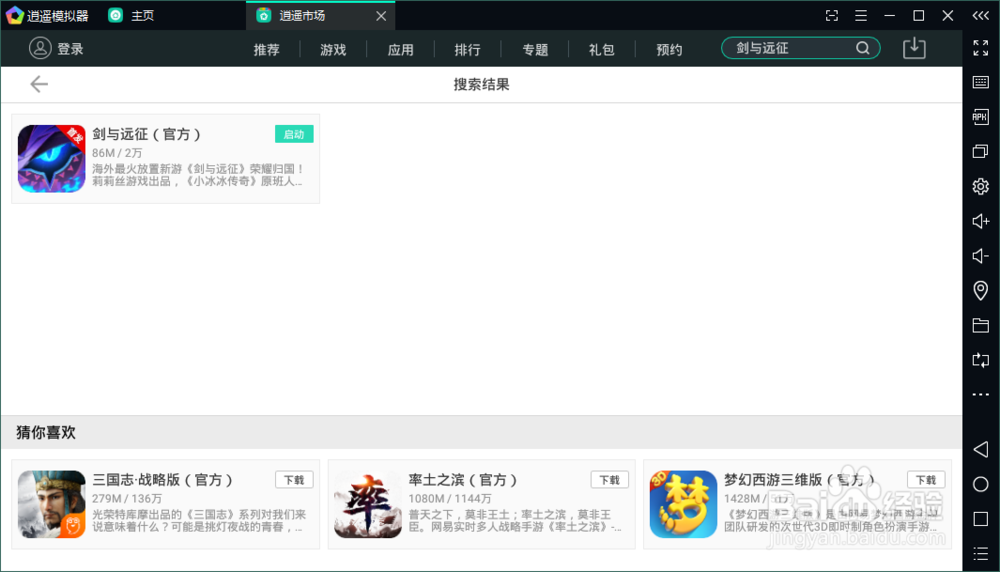Viewport: 1000px width, 572px height.
Task: Tap the Android back triangle button
Action: click(x=980, y=449)
